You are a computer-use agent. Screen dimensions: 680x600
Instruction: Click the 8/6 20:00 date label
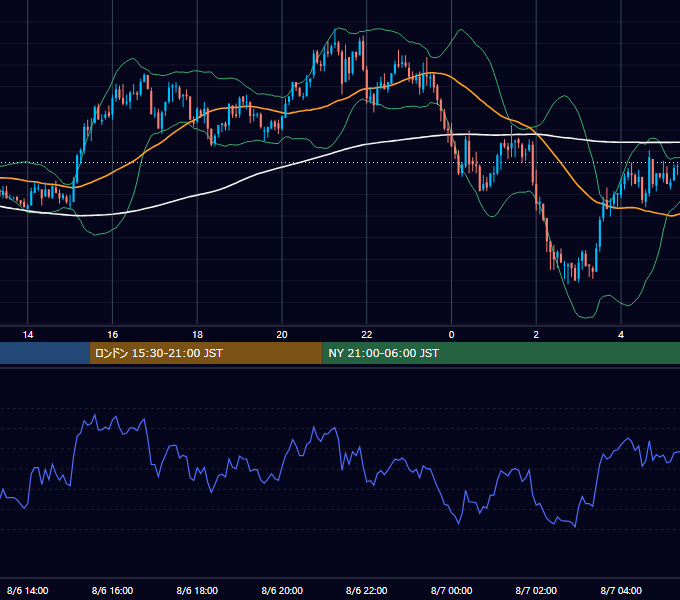282,590
